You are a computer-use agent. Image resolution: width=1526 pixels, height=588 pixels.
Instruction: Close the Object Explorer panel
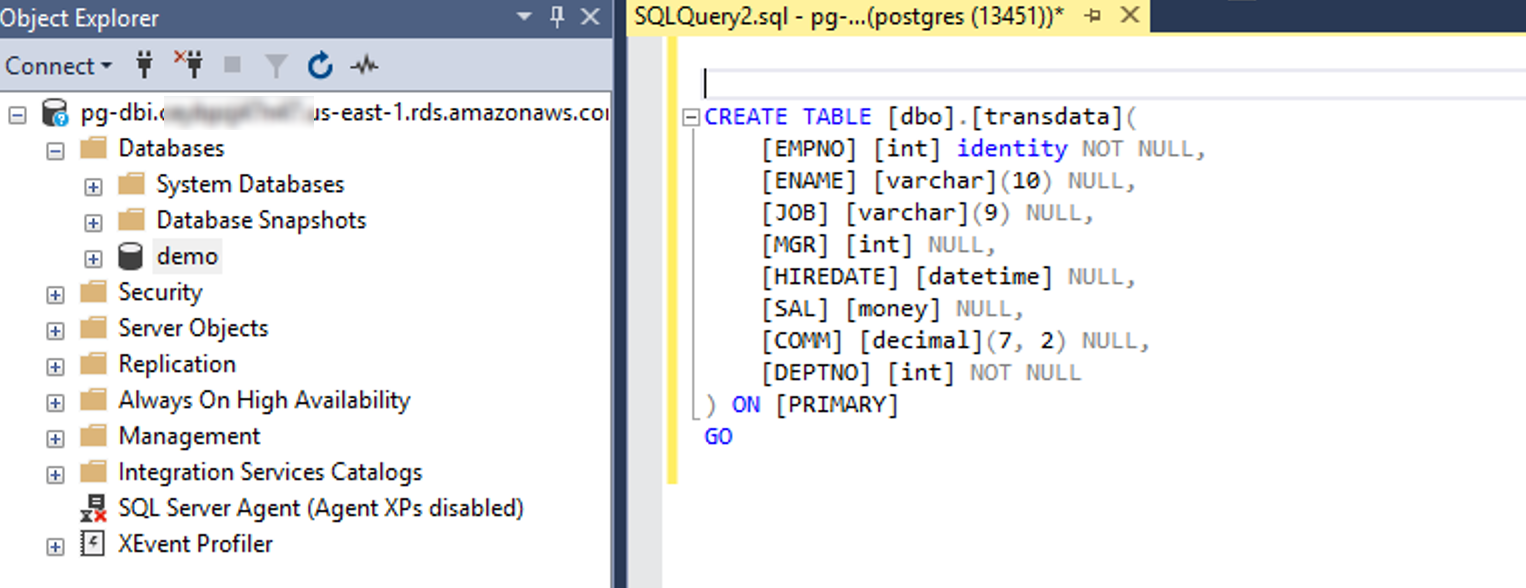tap(590, 16)
